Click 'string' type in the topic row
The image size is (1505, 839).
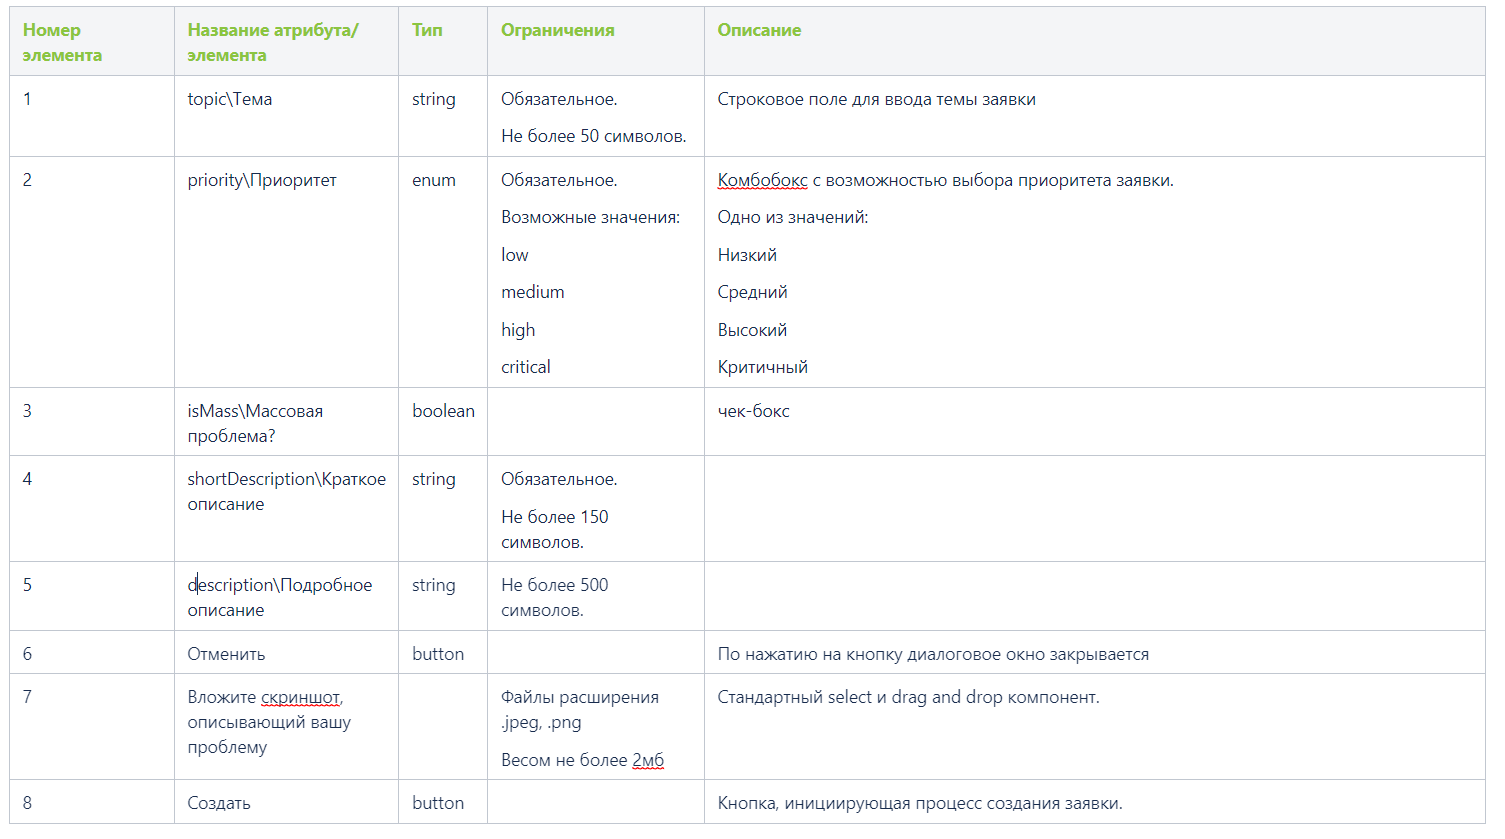tap(434, 99)
